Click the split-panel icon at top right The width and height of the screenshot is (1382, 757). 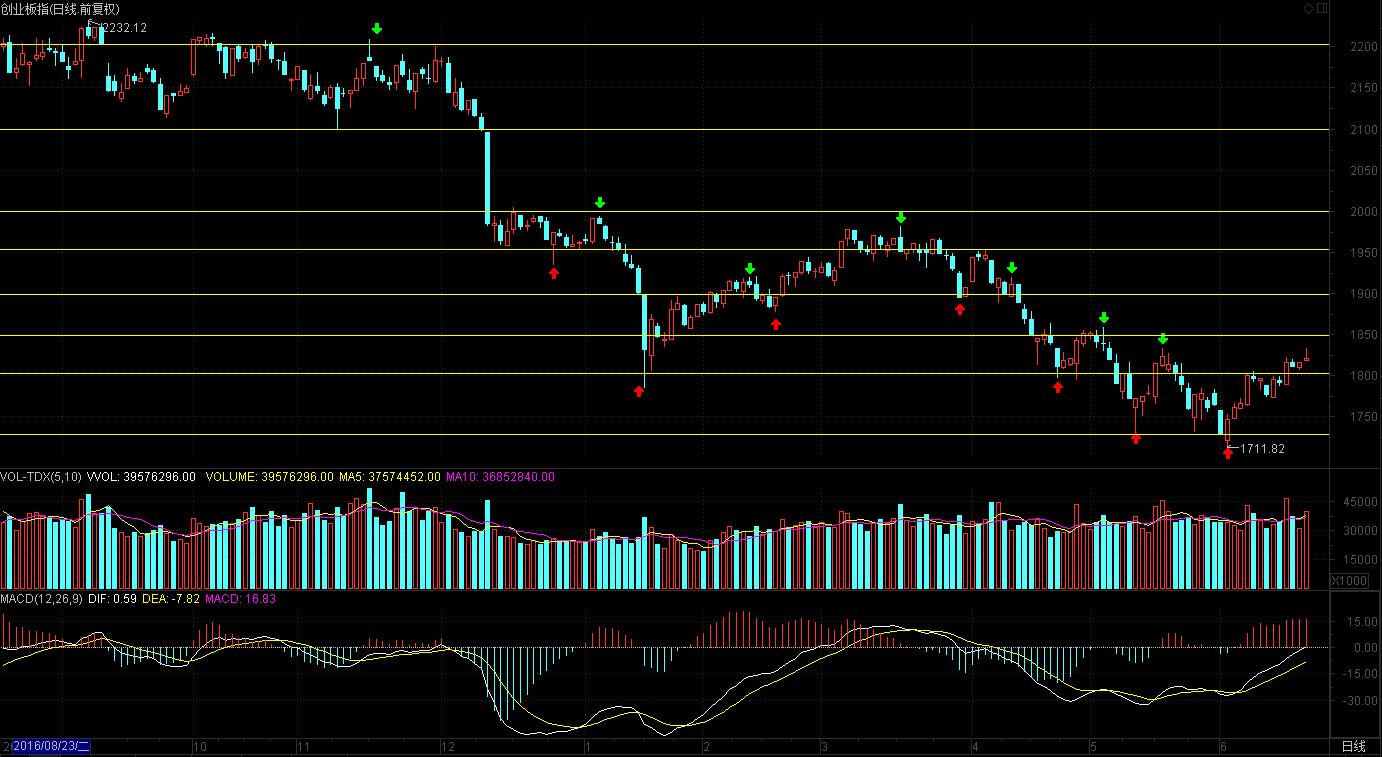tap(1321, 8)
